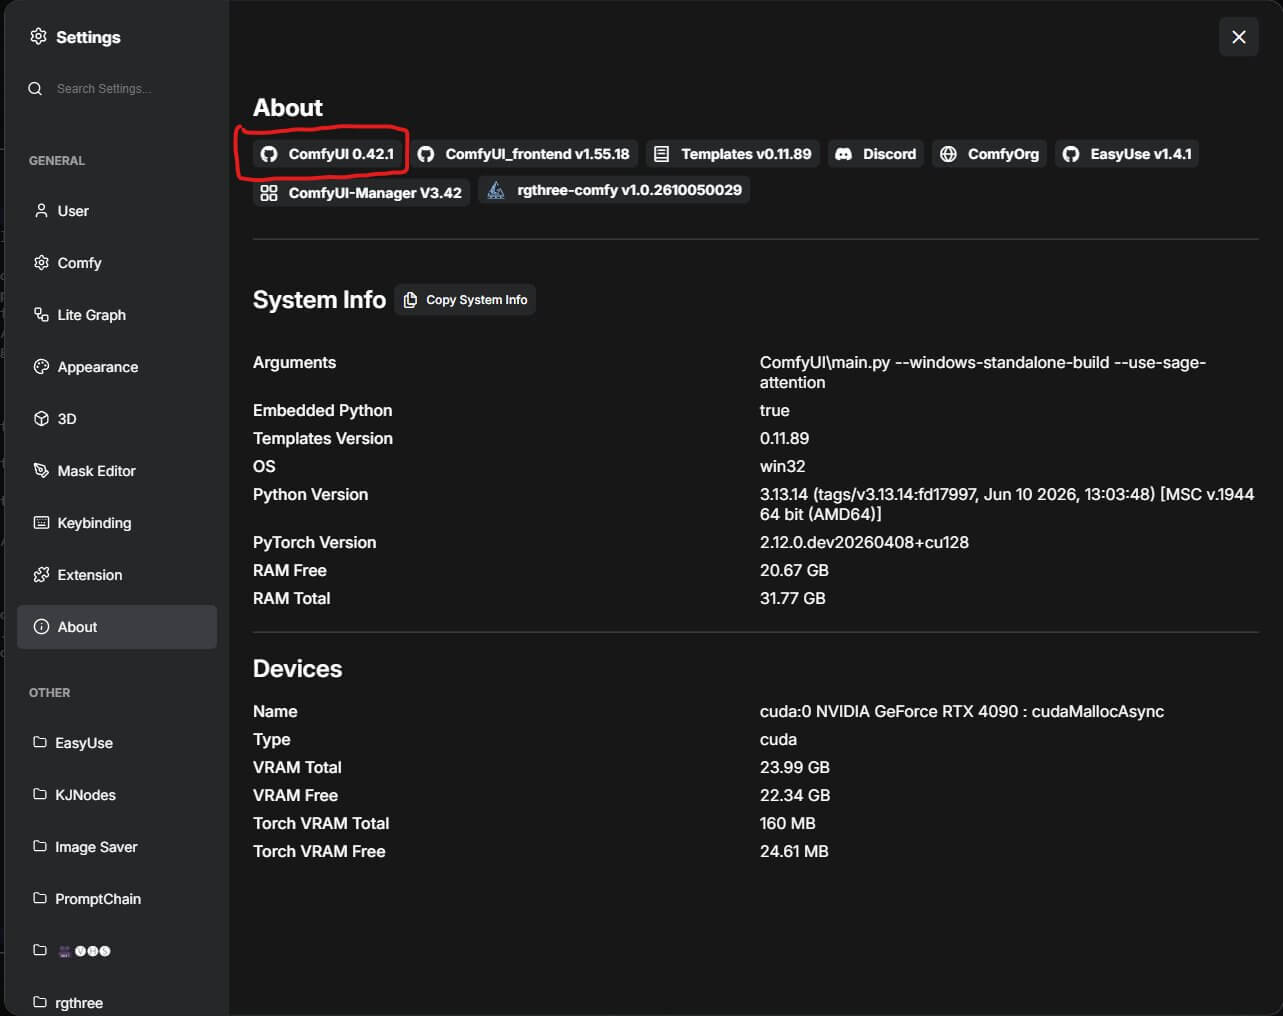Click the Extension puzzle icon

pyautogui.click(x=41, y=575)
